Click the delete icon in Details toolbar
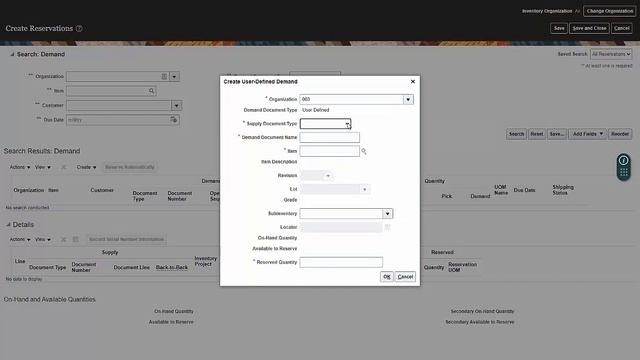 click(63, 240)
